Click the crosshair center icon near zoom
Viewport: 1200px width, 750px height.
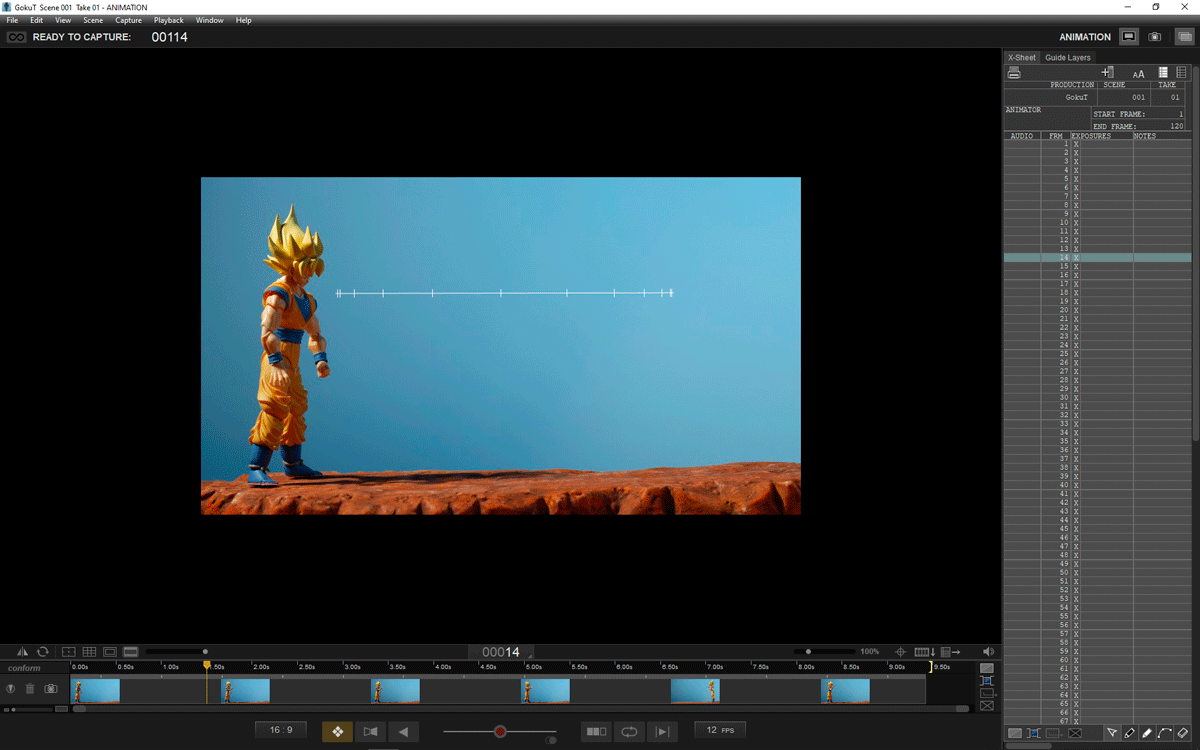click(900, 652)
